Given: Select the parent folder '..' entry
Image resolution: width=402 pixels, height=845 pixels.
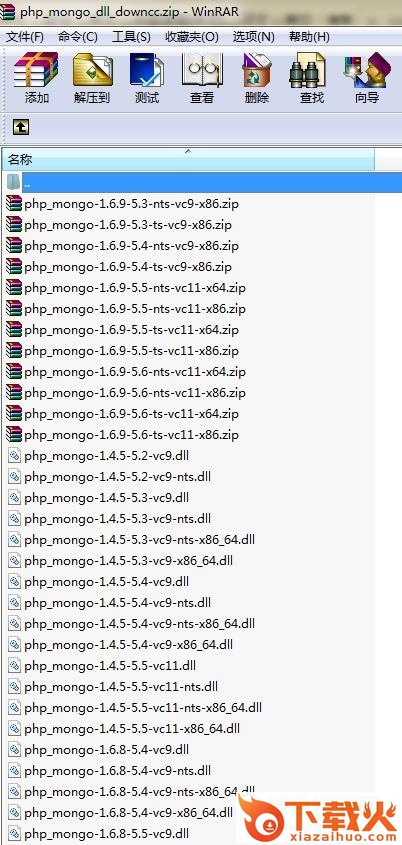Looking at the screenshot, I should tap(202, 183).
